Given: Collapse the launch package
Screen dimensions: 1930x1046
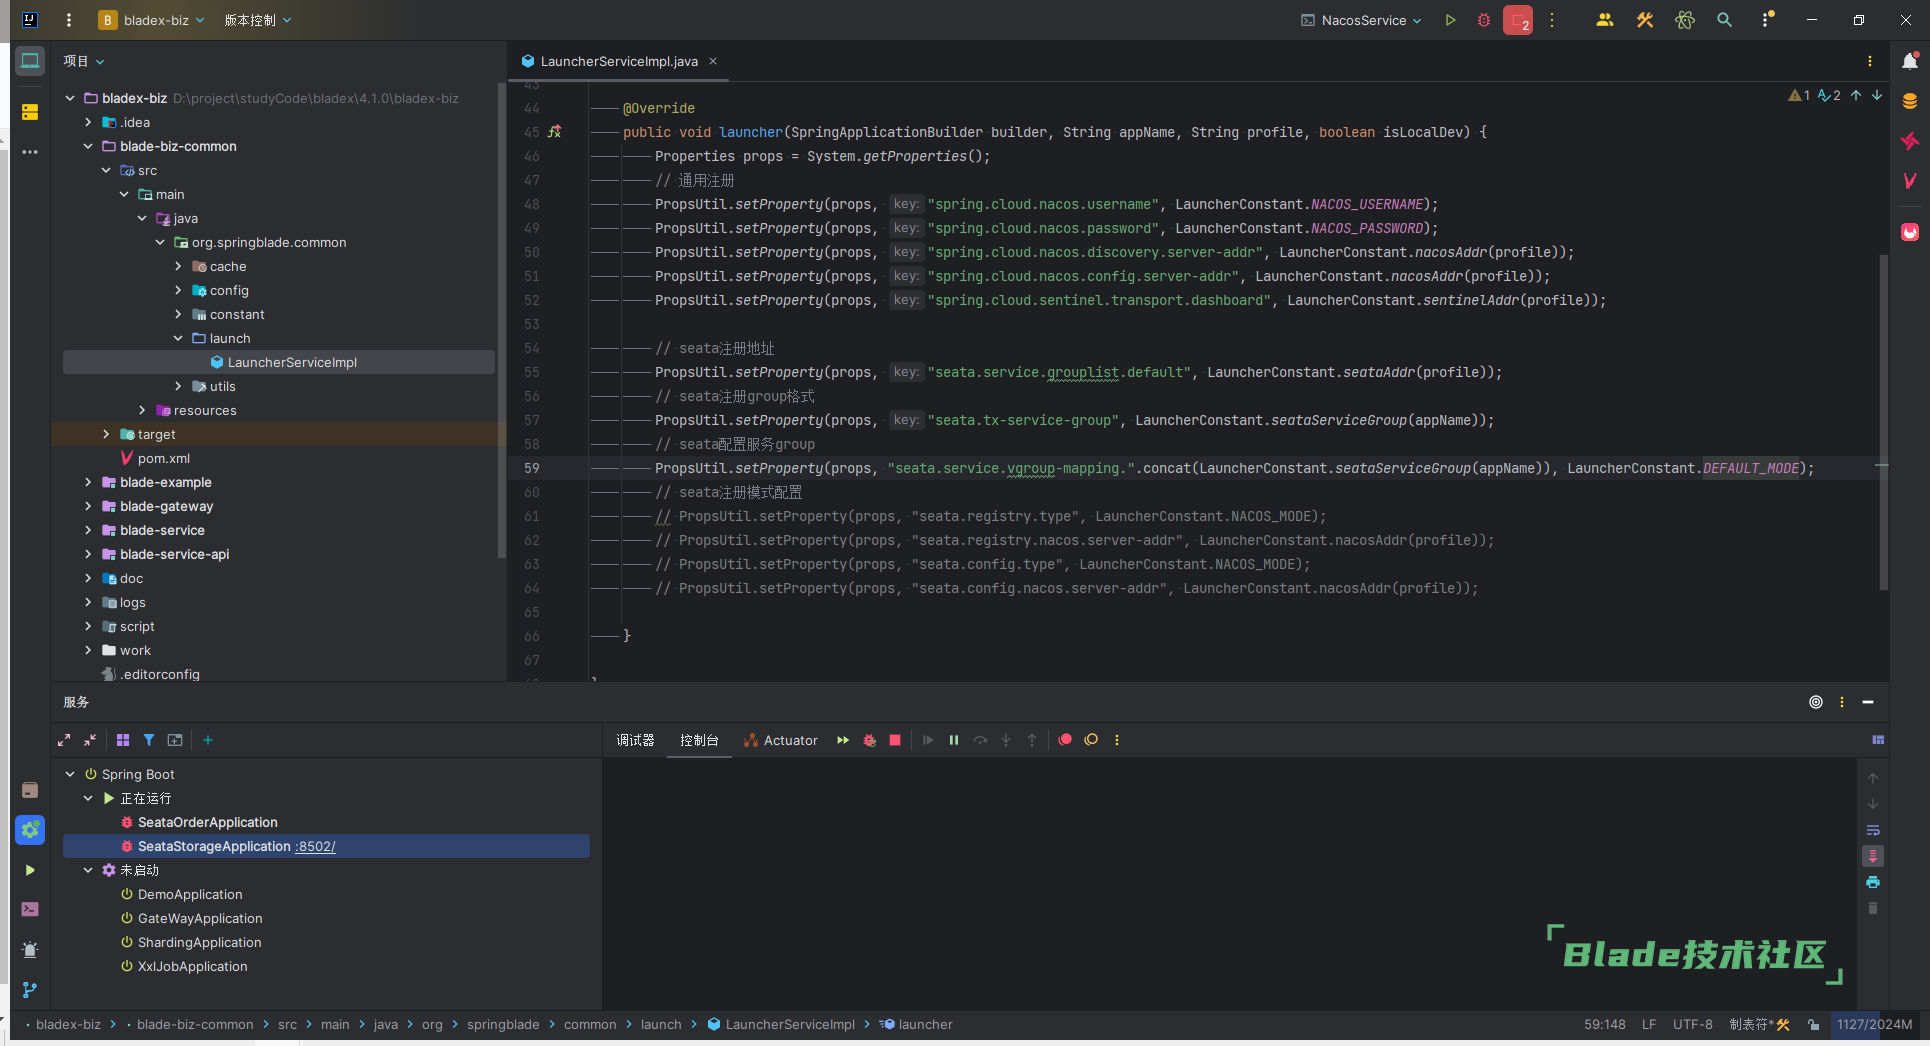Looking at the screenshot, I should tap(178, 338).
